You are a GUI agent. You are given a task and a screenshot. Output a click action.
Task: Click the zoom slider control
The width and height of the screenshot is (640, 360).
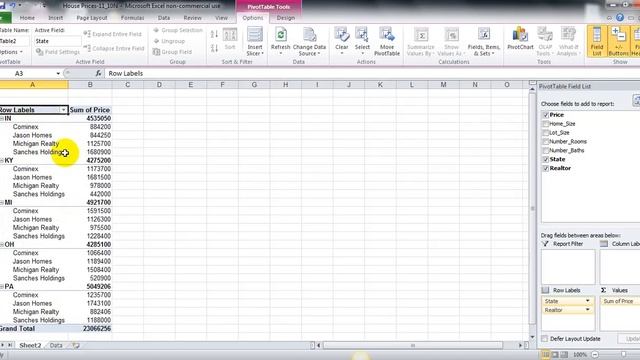coord(623,355)
